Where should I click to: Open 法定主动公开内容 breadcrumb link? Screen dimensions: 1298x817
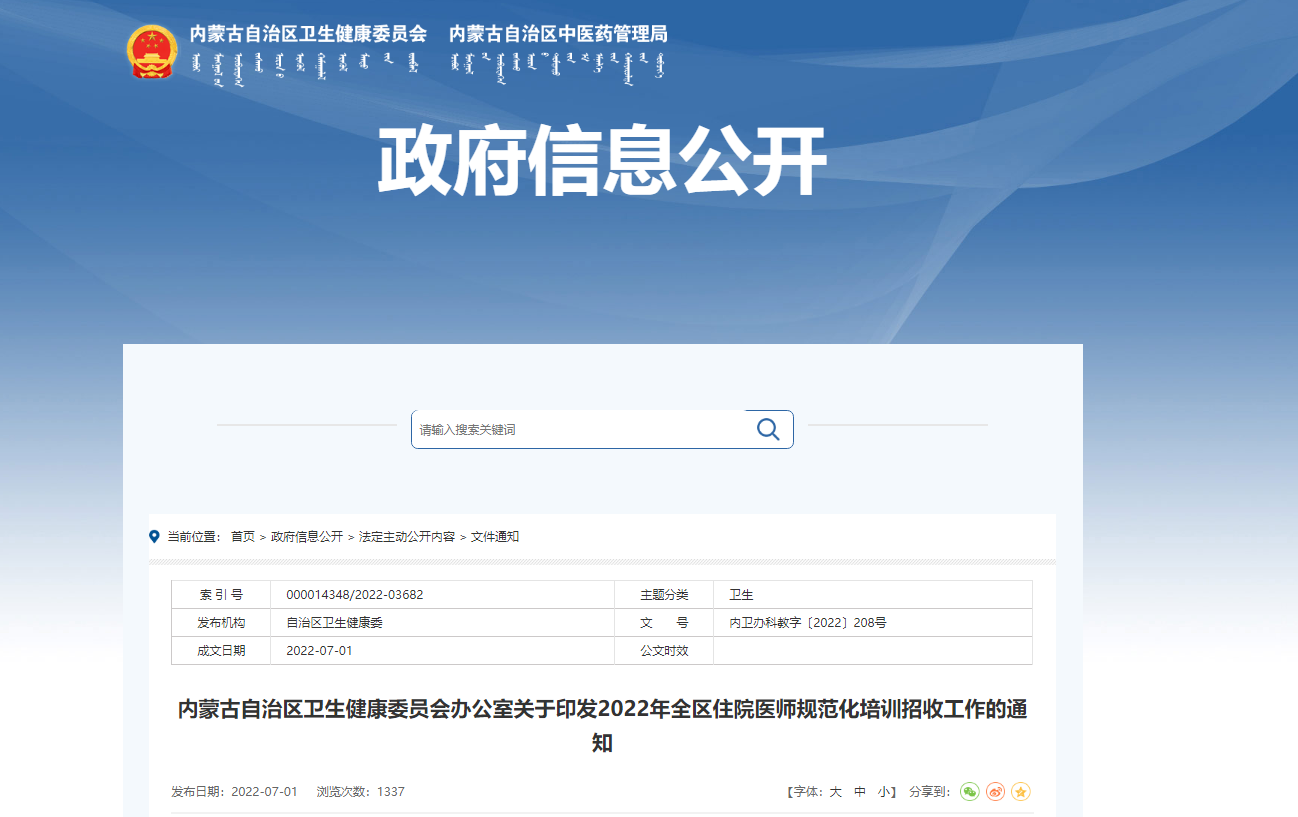[x=407, y=537]
